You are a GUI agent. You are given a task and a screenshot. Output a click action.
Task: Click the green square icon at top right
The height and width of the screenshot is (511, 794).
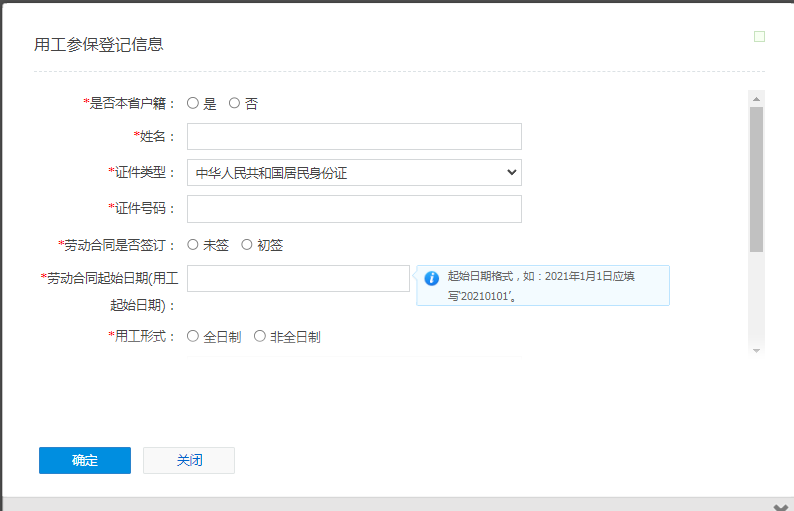759,36
